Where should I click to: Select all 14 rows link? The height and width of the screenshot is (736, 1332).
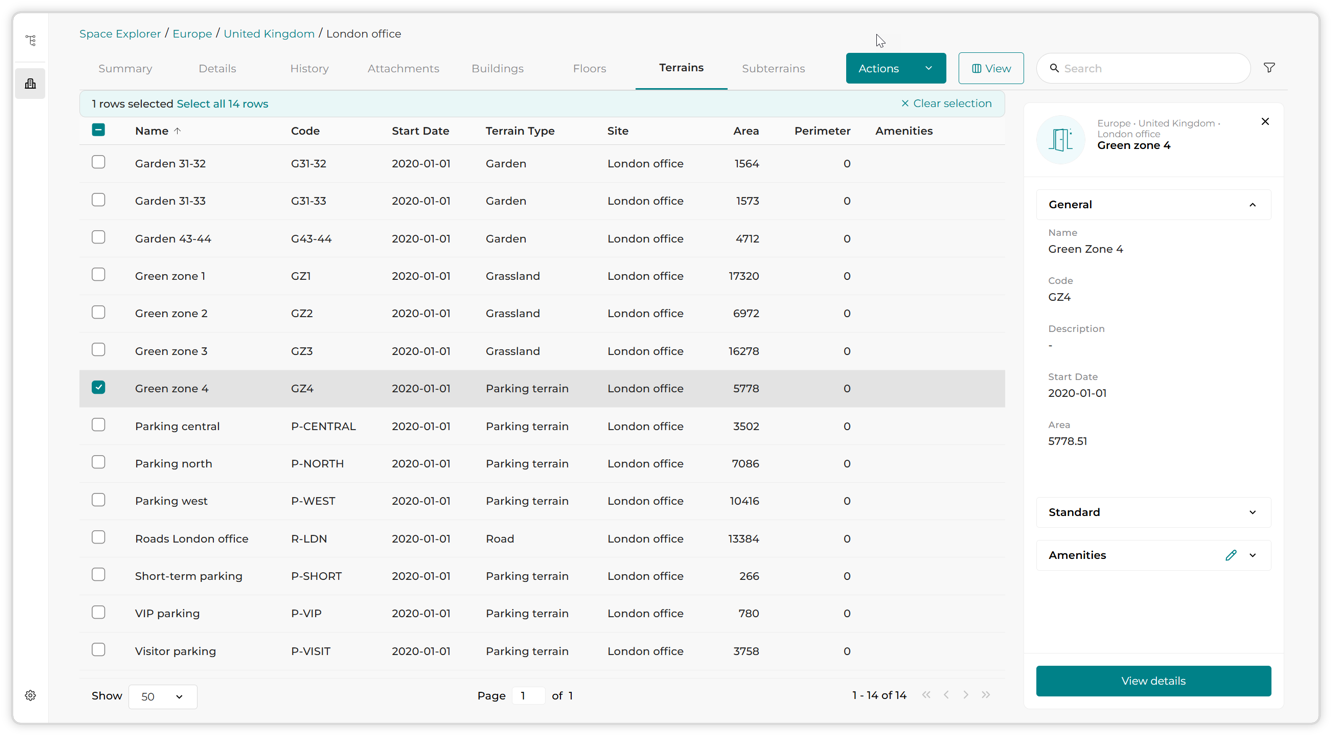(x=222, y=104)
